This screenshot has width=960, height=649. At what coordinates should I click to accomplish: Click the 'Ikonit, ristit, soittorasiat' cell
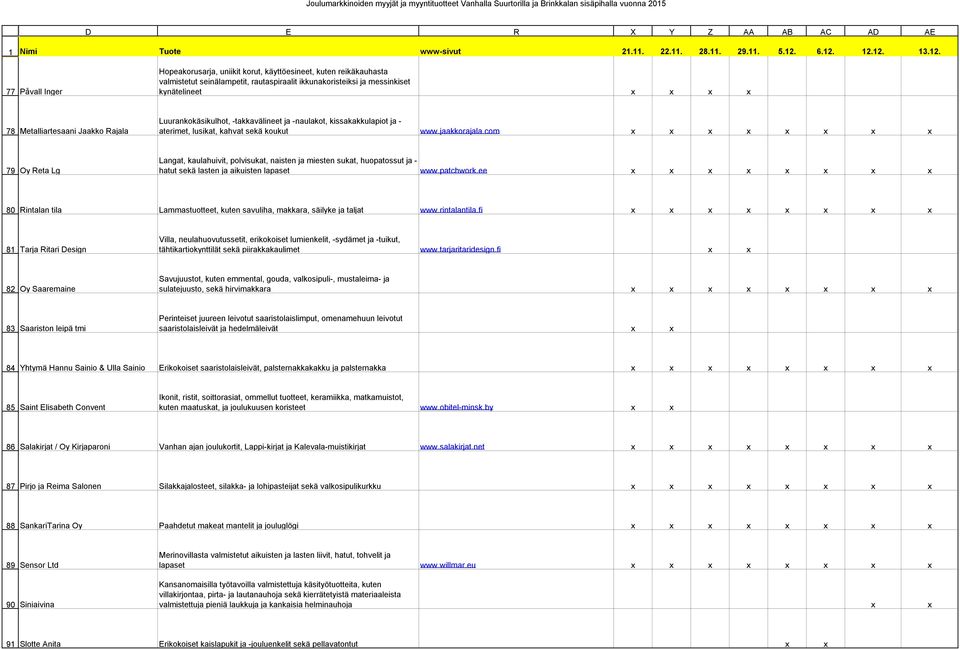click(x=288, y=392)
